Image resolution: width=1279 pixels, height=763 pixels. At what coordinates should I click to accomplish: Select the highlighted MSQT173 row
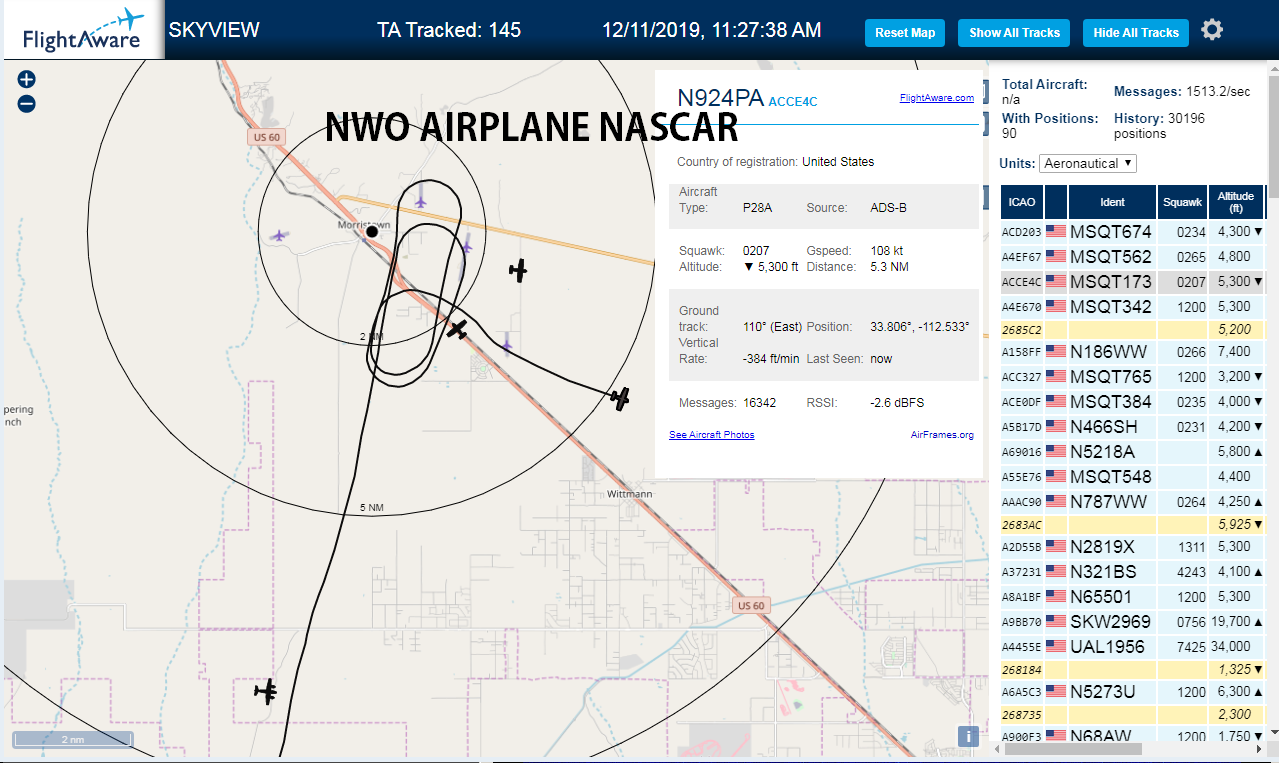pyautogui.click(x=1133, y=282)
